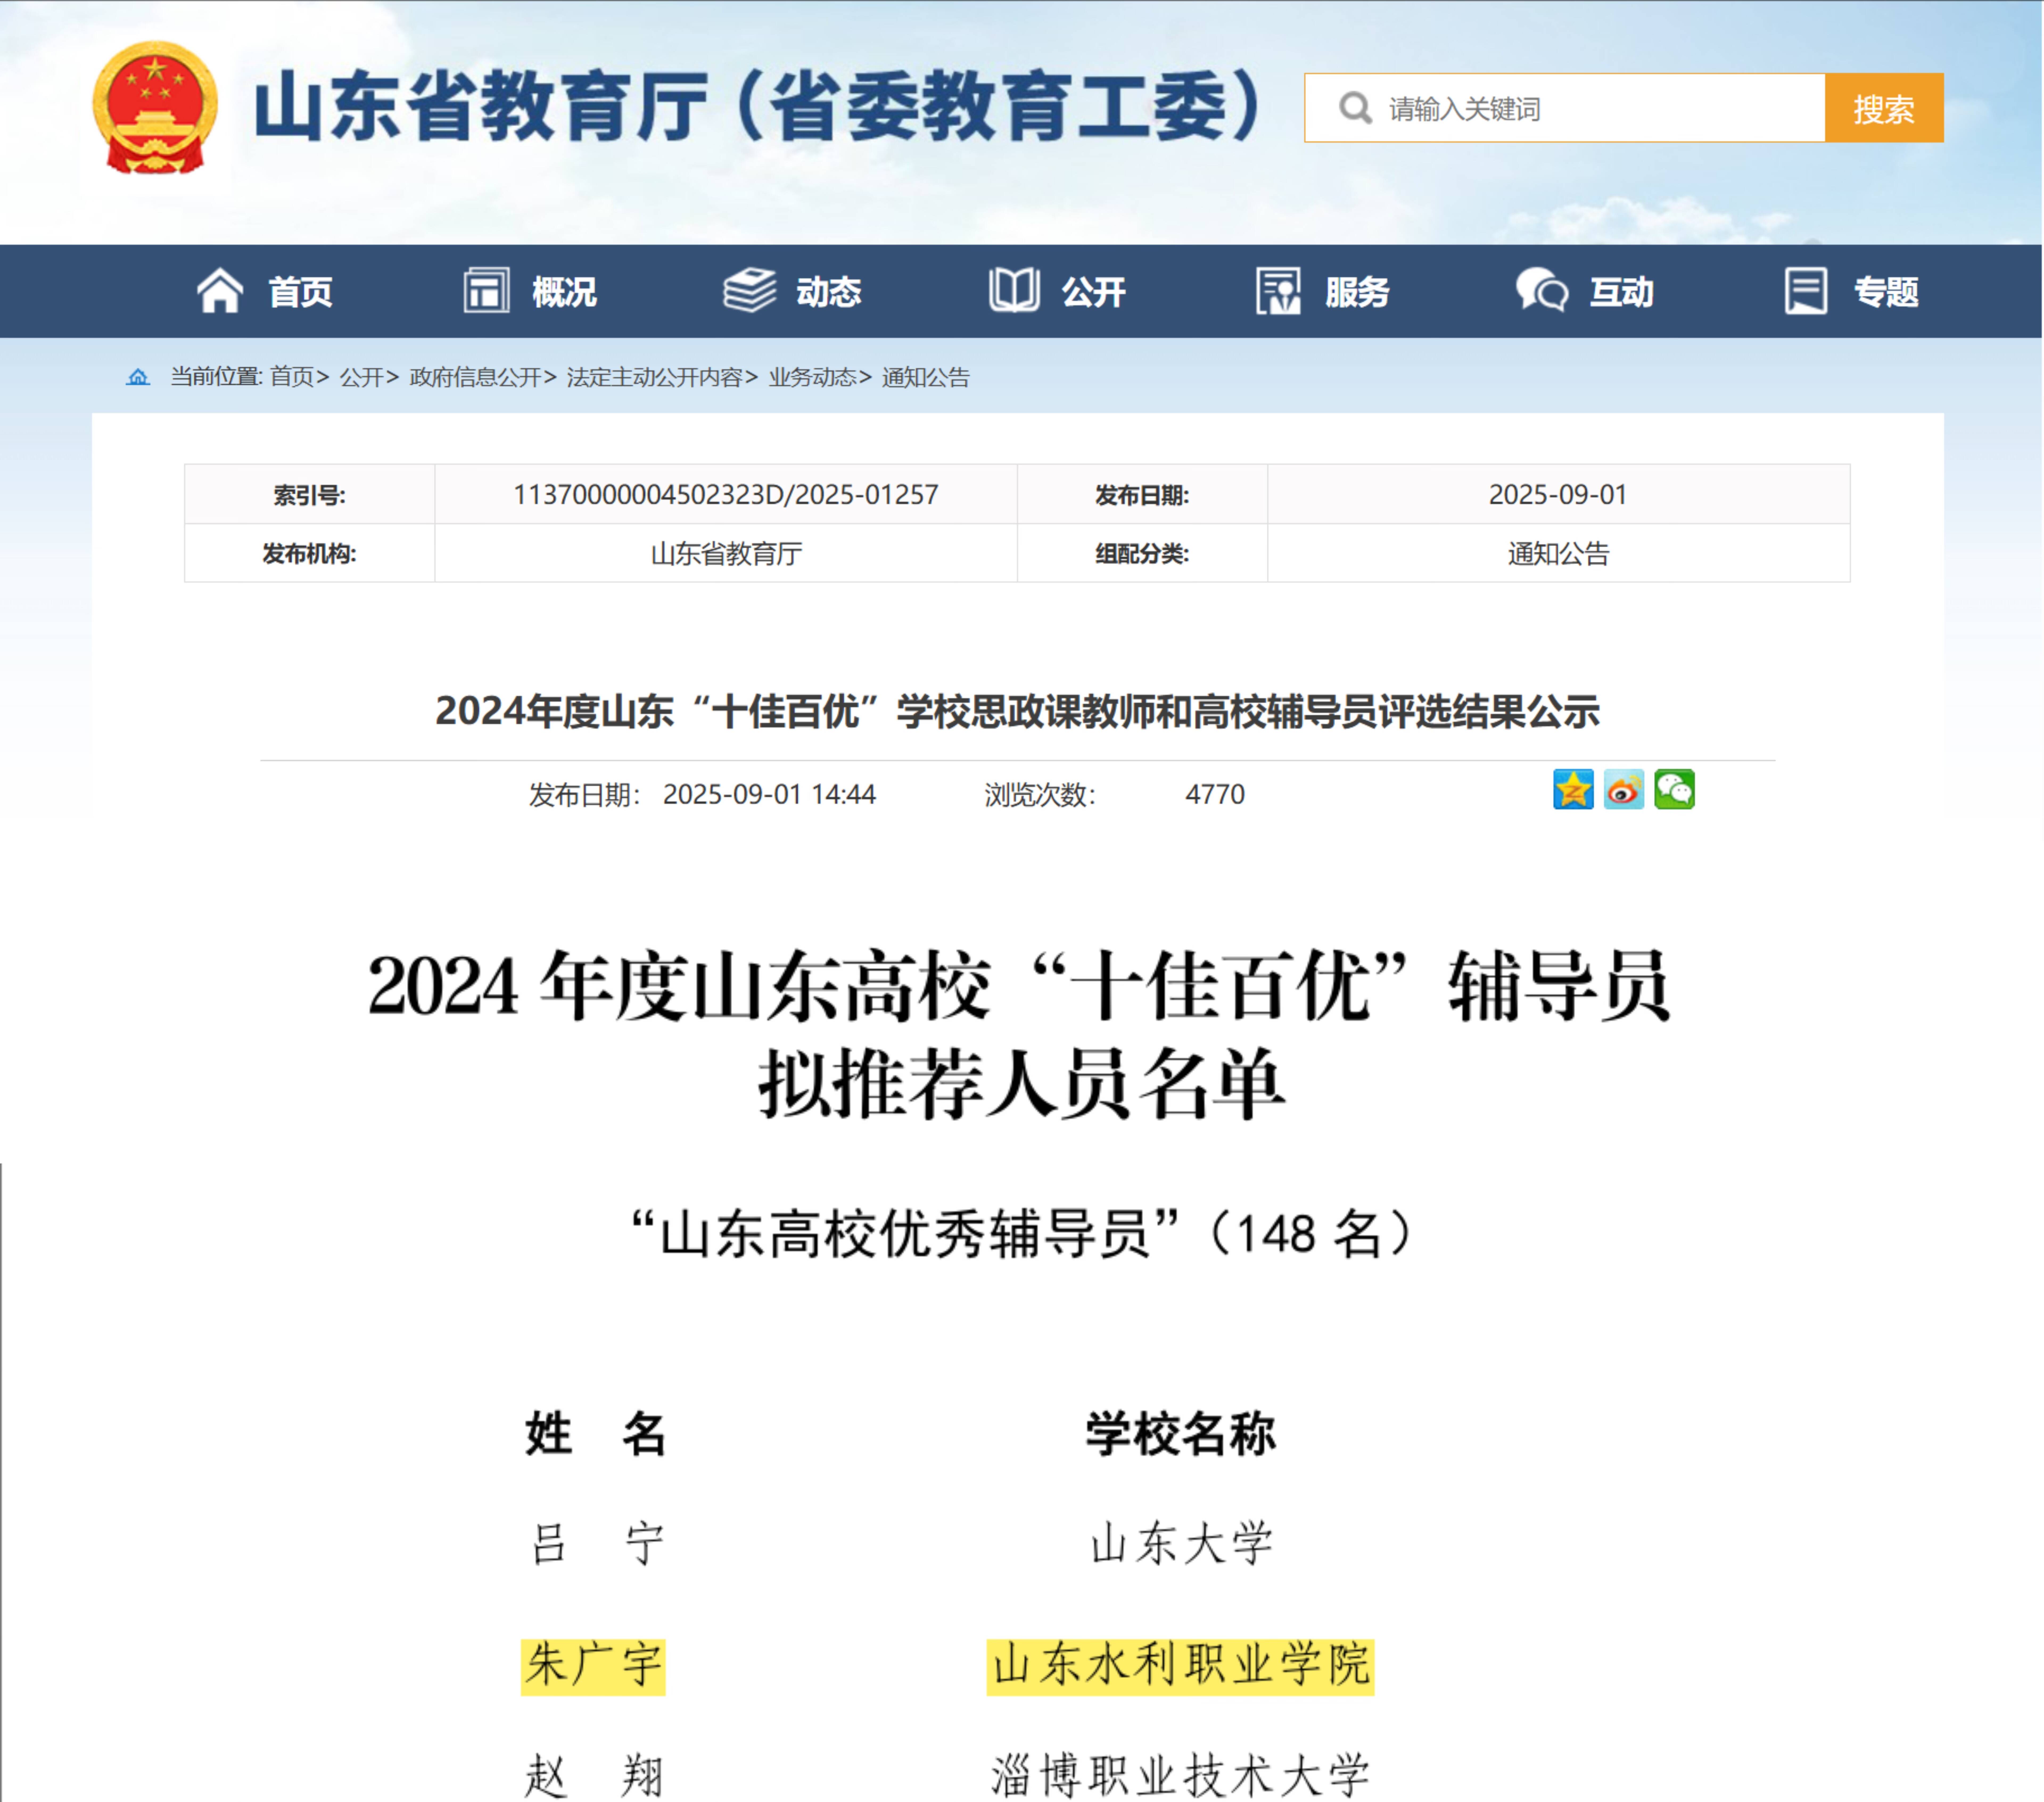Click the site title 山东省教育厅
Image resolution: width=2044 pixels, height=1802 pixels.
coord(760,106)
